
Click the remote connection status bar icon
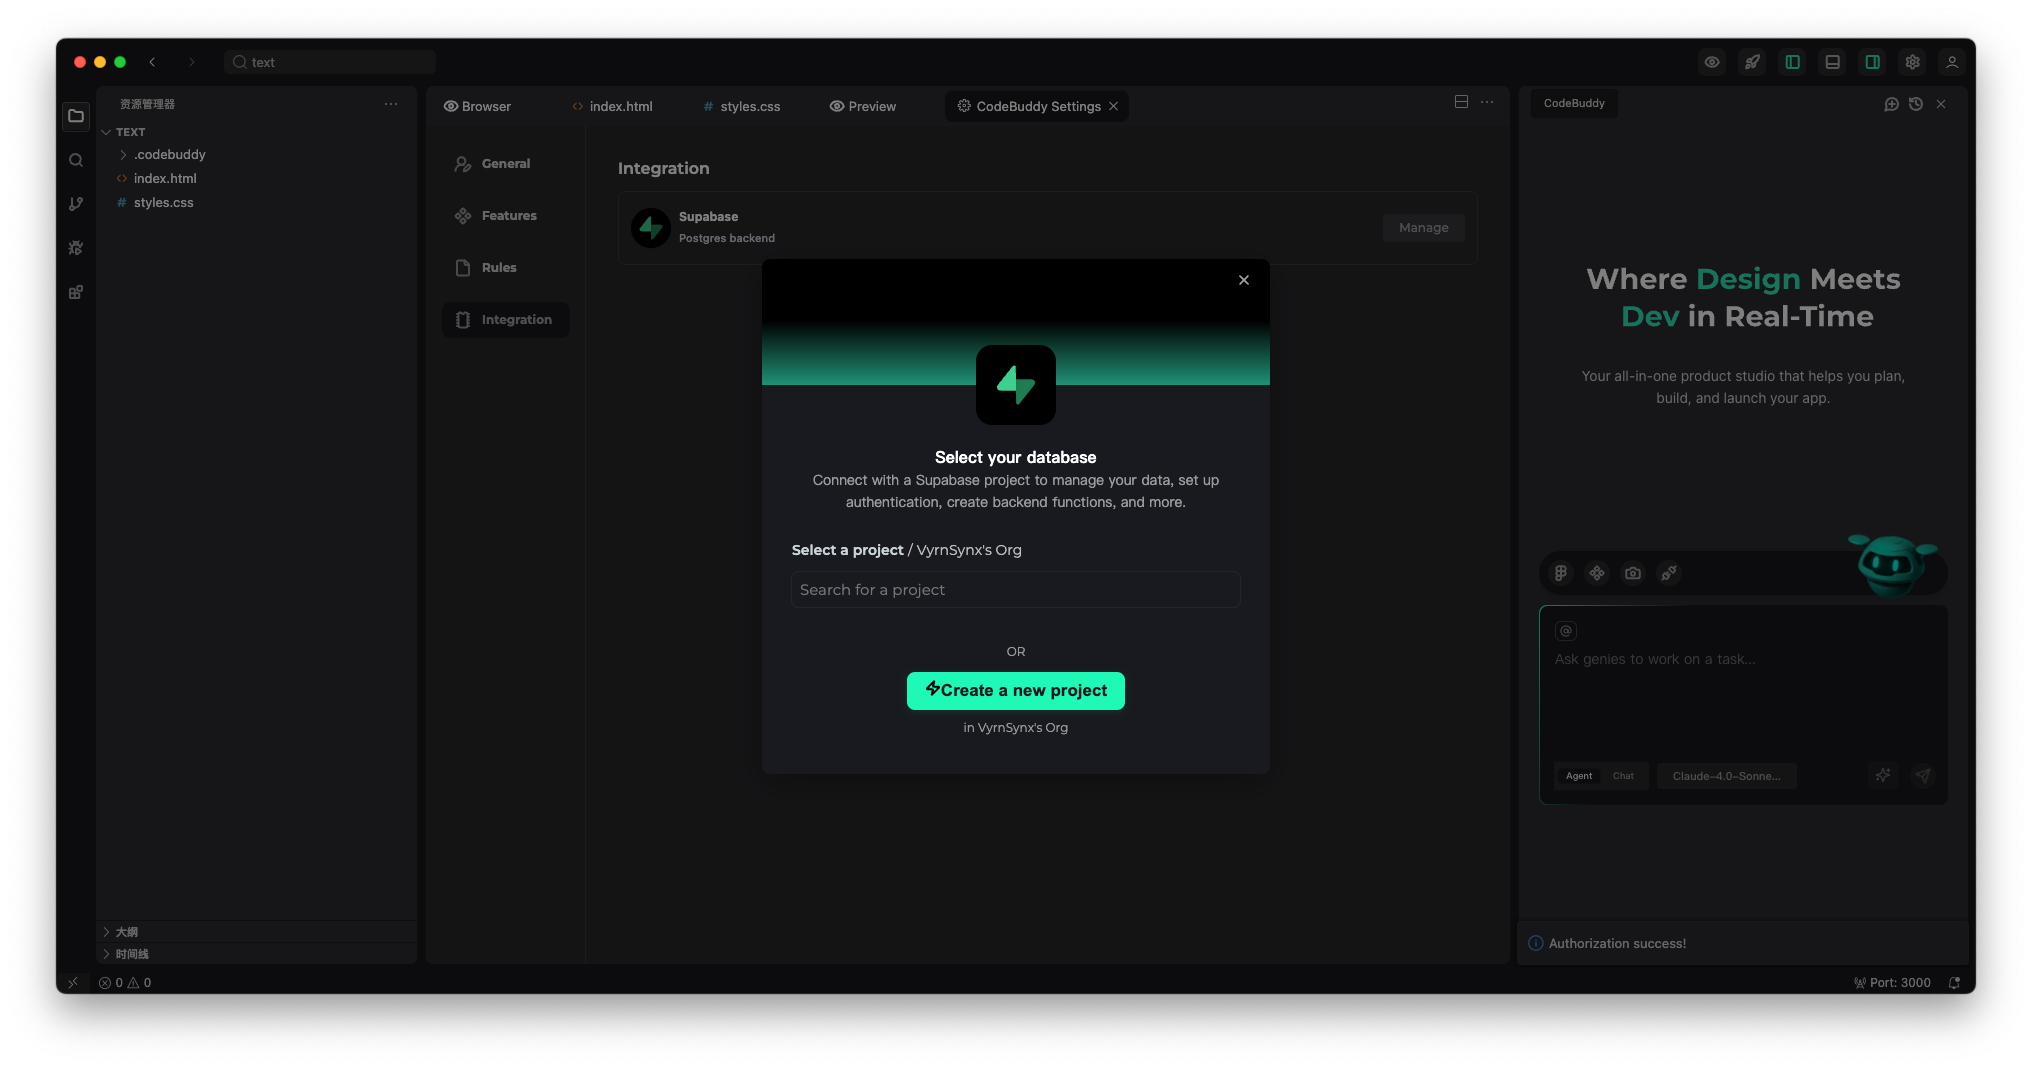tap(72, 983)
